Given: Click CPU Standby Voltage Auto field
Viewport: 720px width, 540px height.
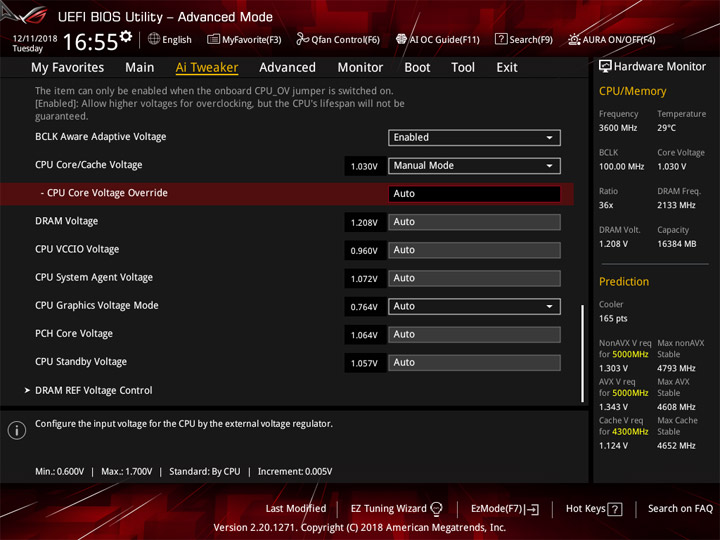Looking at the screenshot, I should coord(474,363).
